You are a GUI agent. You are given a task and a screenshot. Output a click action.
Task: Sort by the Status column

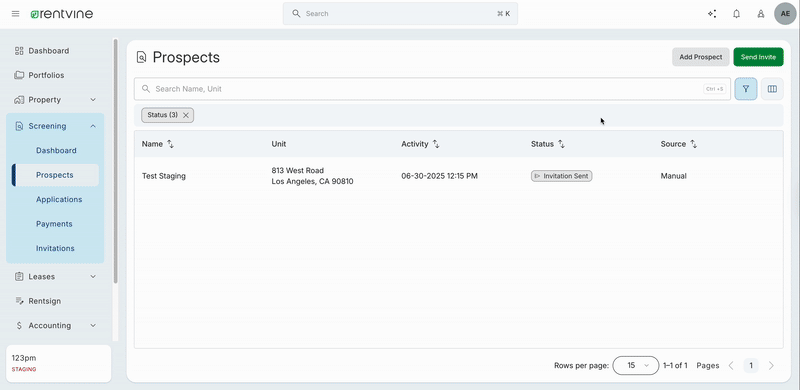pos(561,144)
